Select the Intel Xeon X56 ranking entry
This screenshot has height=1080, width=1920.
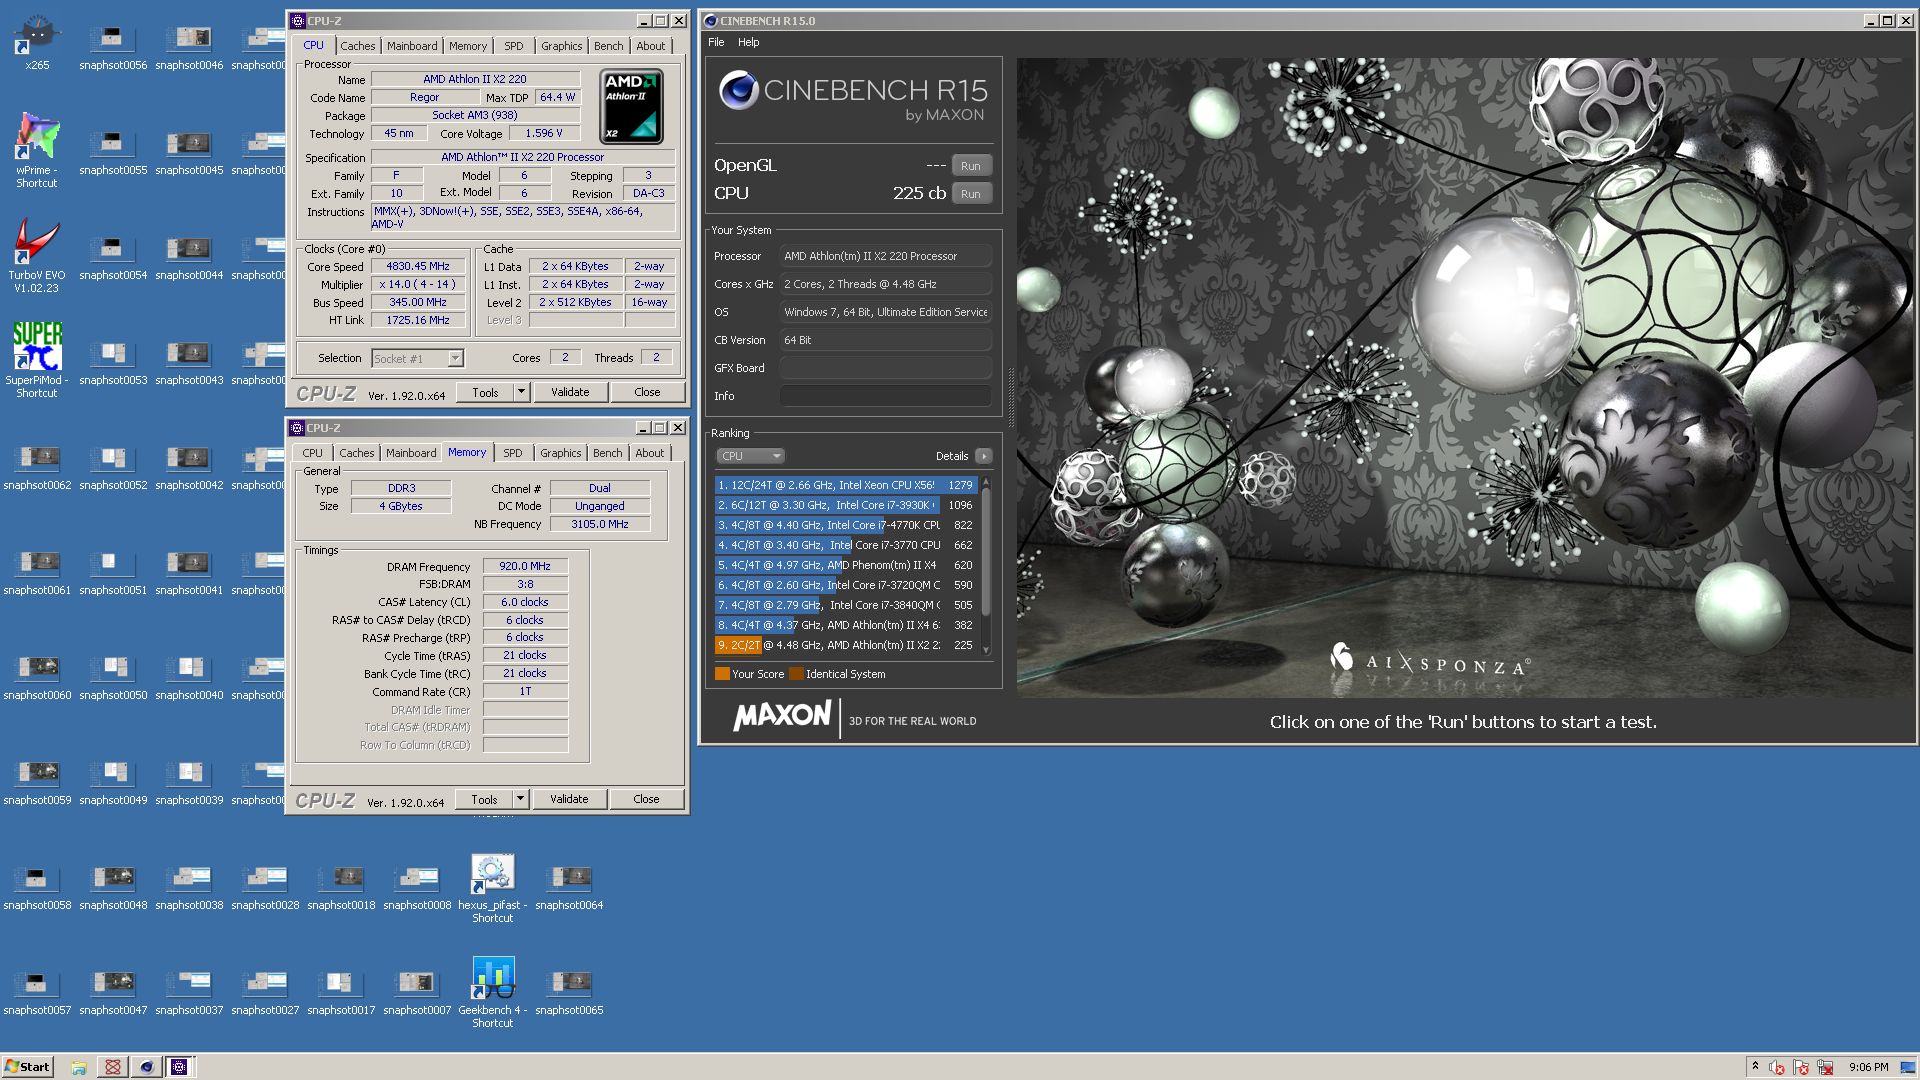[845, 485]
